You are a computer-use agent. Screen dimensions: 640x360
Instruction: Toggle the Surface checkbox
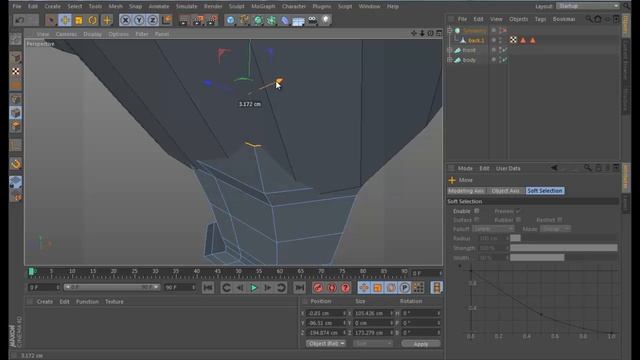pos(476,220)
